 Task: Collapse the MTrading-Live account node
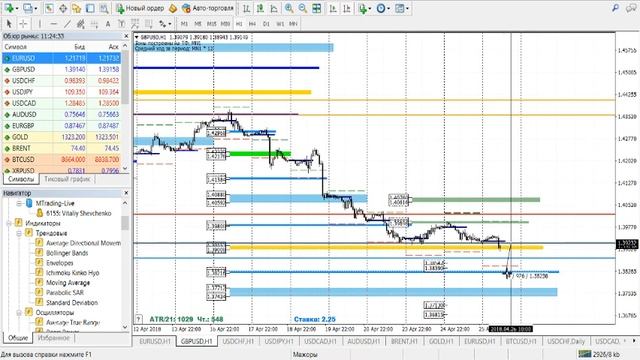coord(19,203)
